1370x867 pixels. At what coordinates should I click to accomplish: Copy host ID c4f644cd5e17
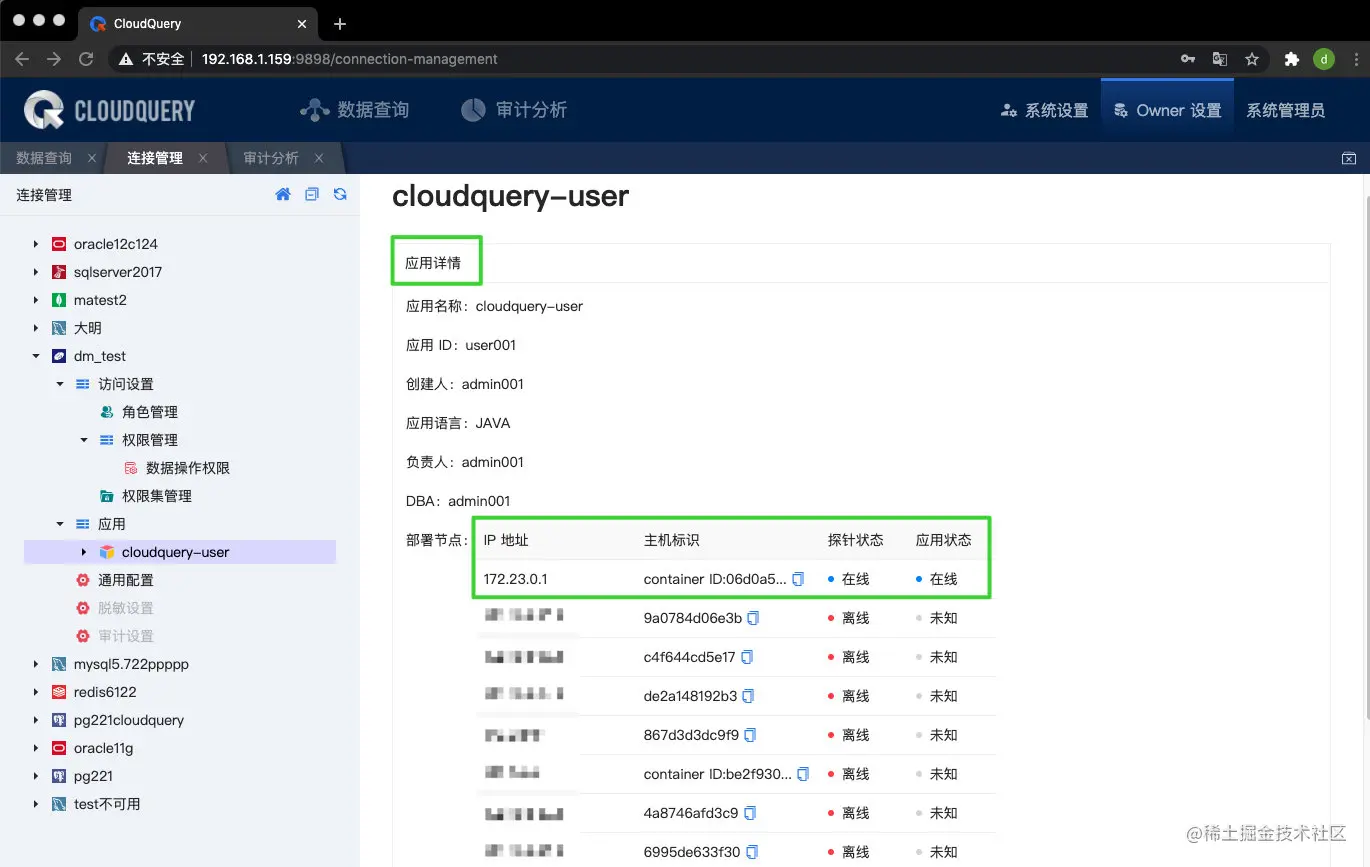click(747, 657)
